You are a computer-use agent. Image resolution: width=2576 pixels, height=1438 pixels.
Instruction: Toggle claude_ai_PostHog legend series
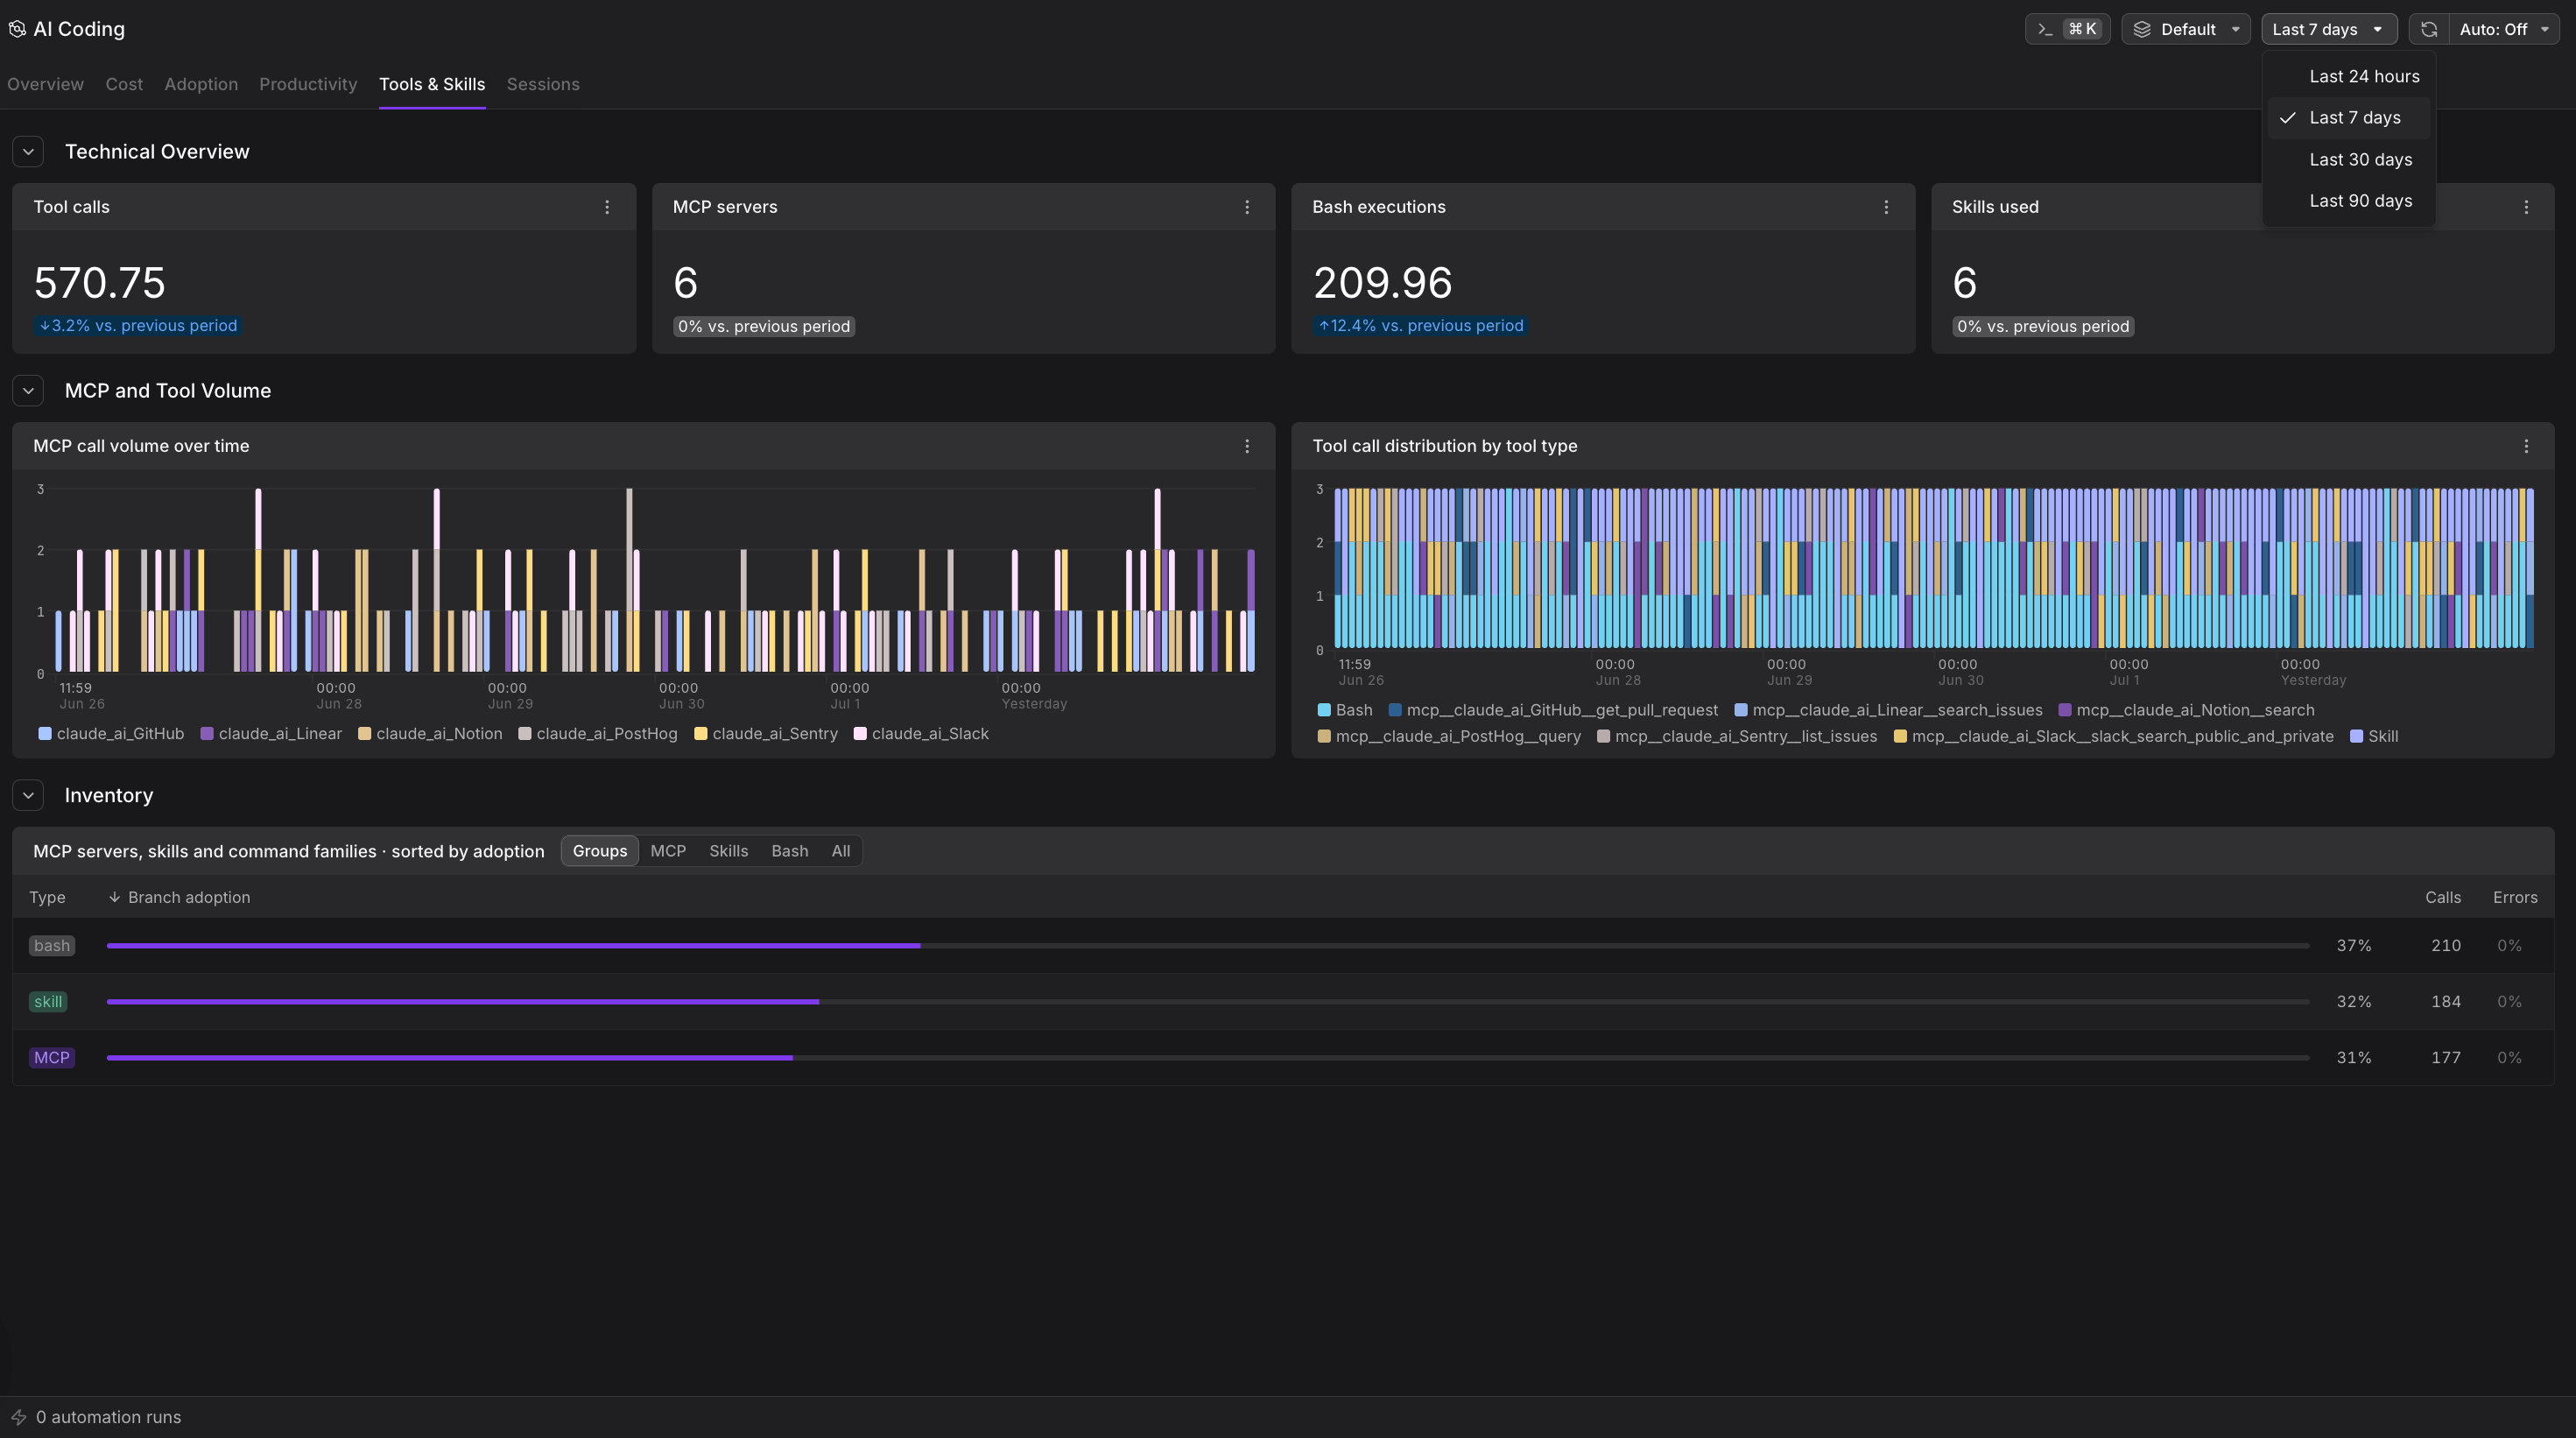click(x=598, y=734)
